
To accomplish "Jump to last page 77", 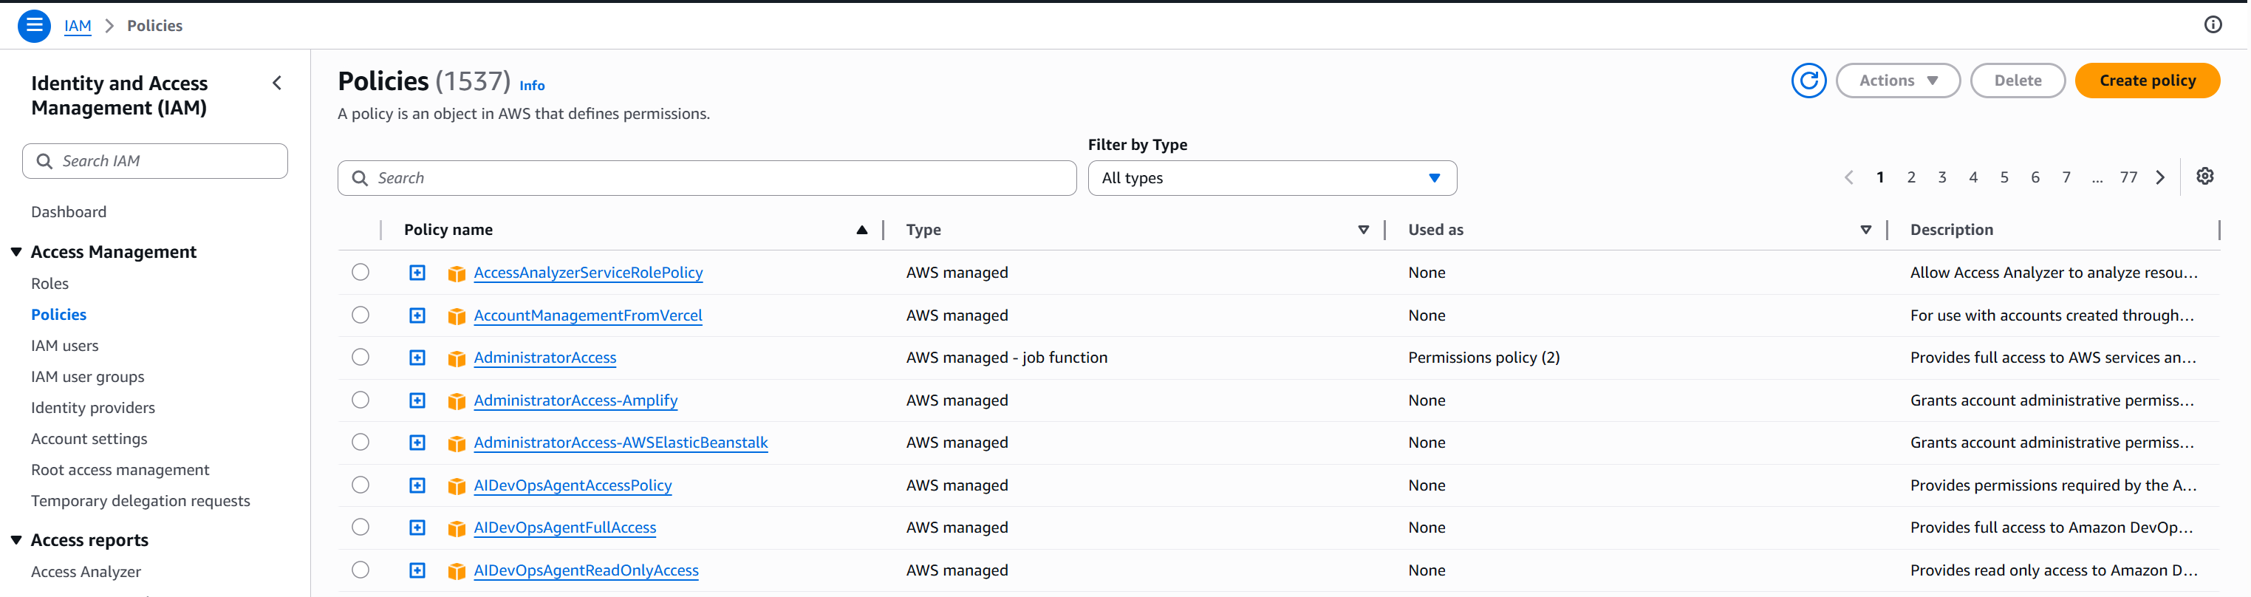I will click(2128, 178).
